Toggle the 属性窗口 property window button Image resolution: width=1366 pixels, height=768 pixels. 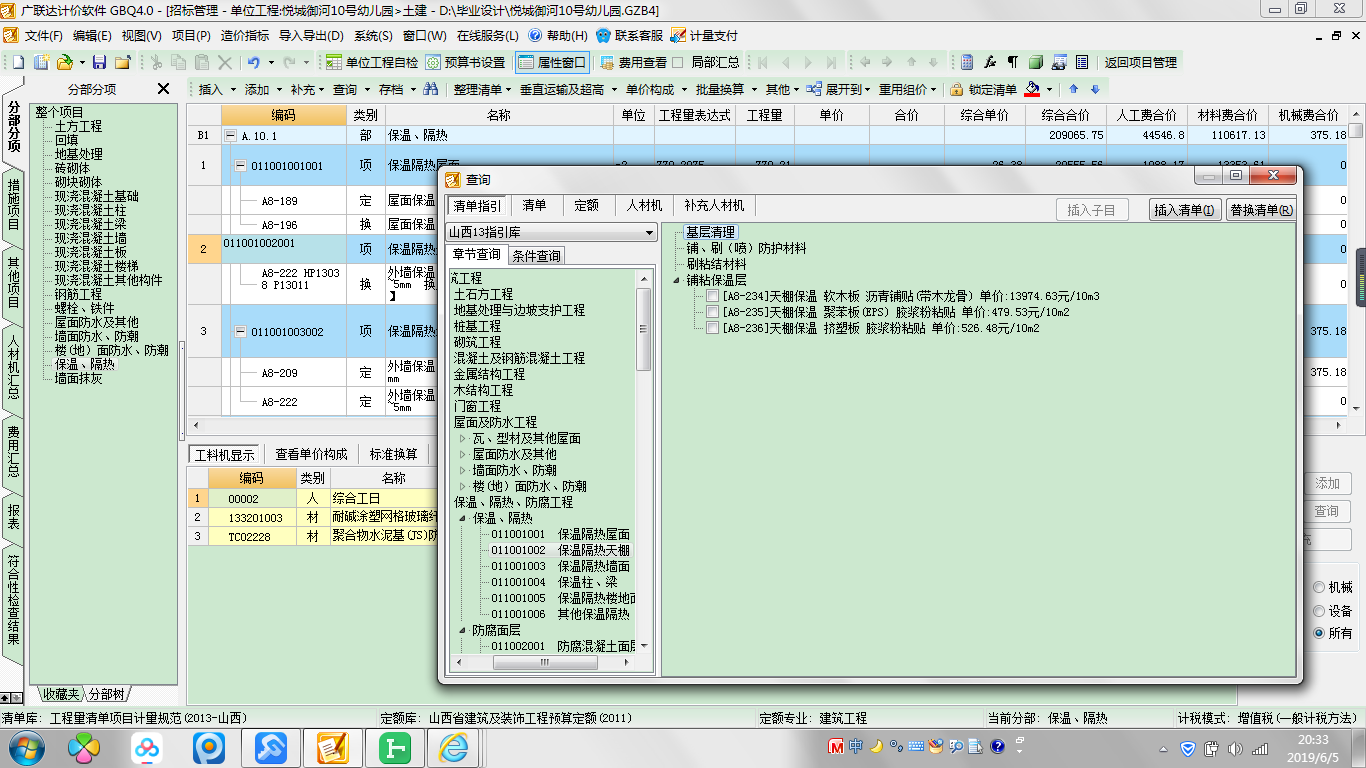point(553,62)
